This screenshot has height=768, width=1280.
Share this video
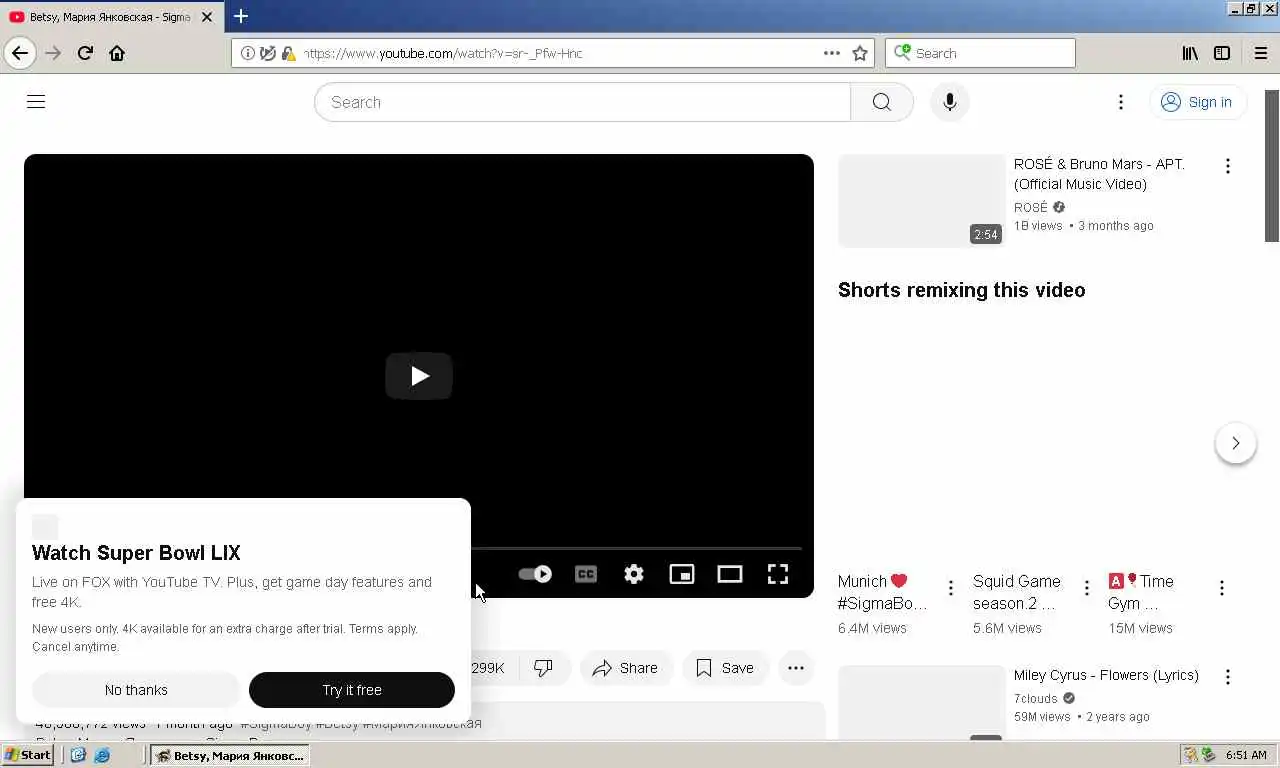tap(625, 668)
